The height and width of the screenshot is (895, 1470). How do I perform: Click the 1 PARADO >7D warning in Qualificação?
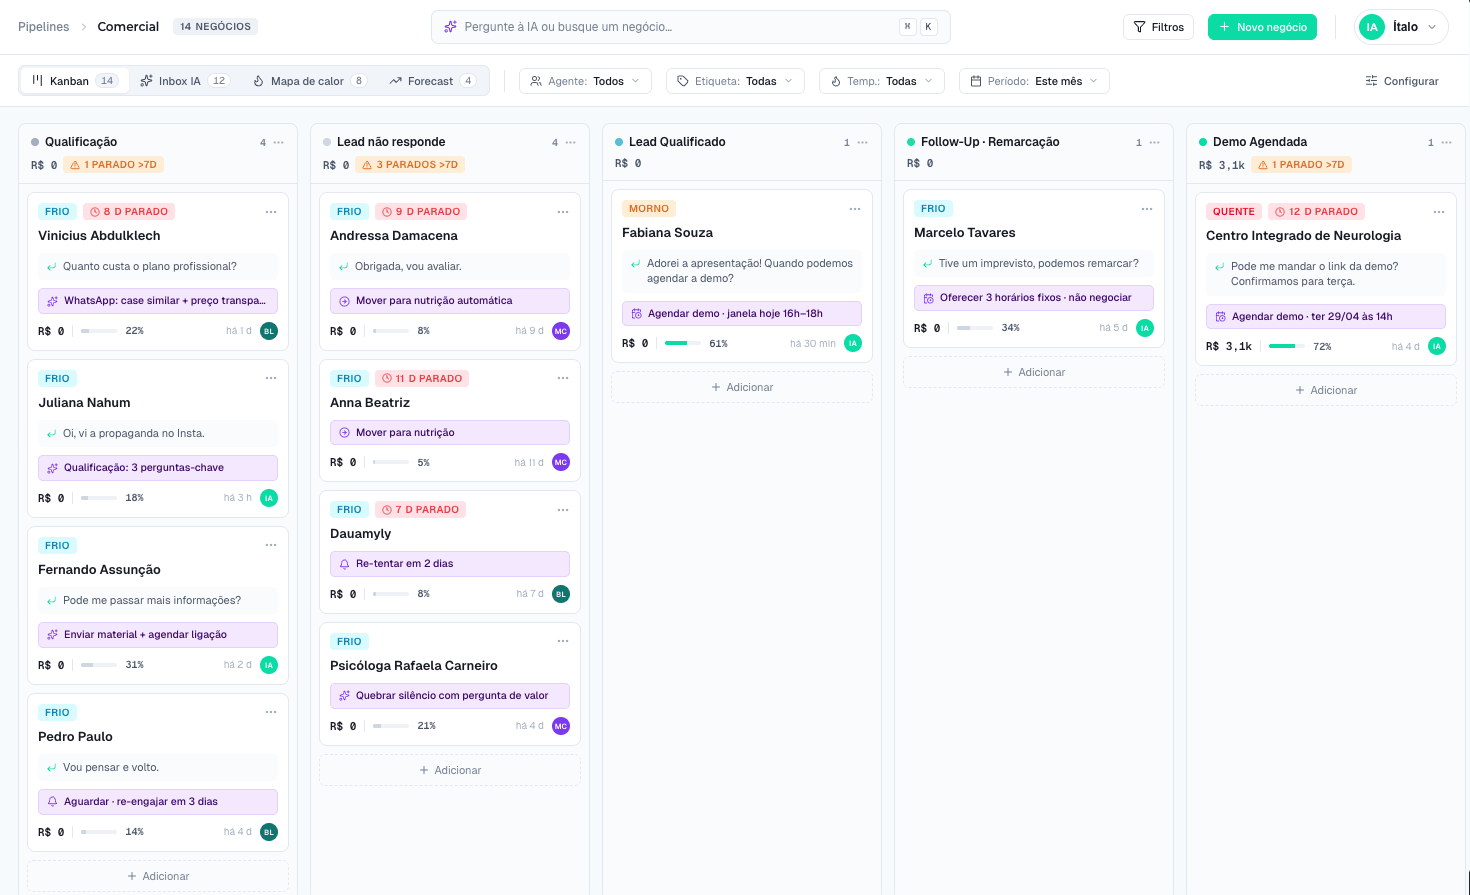(113, 165)
